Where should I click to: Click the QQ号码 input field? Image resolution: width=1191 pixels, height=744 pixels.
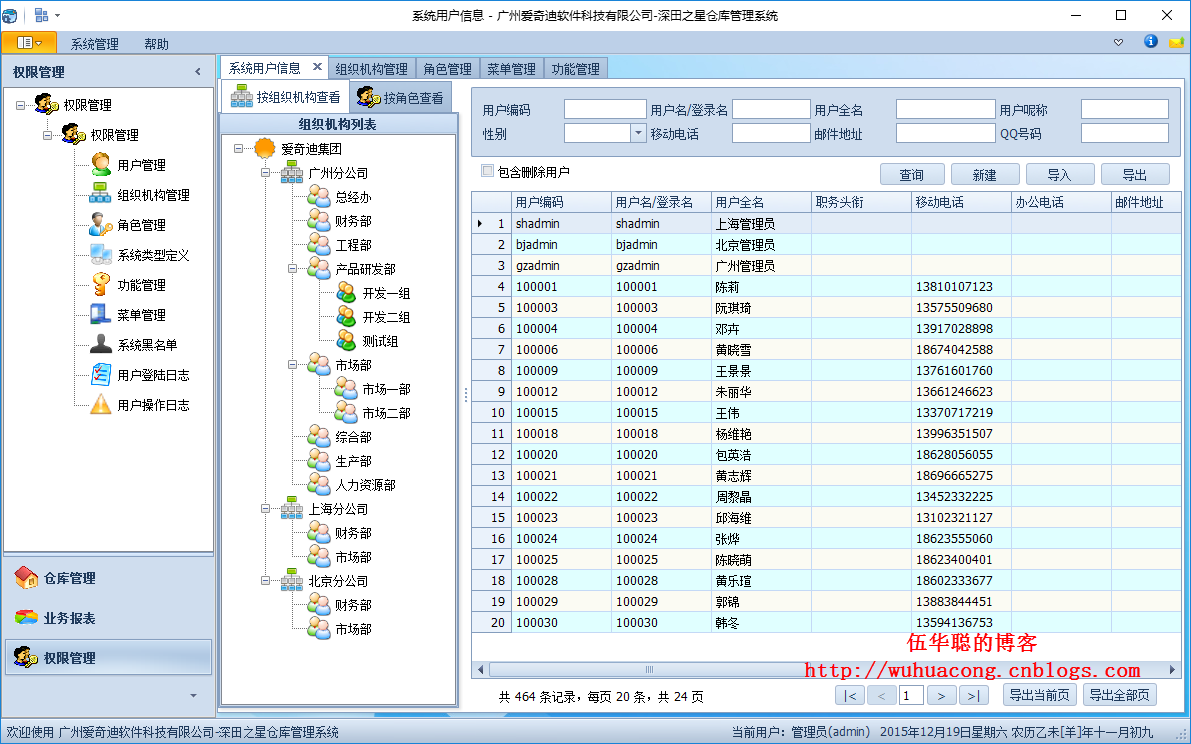pyautogui.click(x=1124, y=133)
